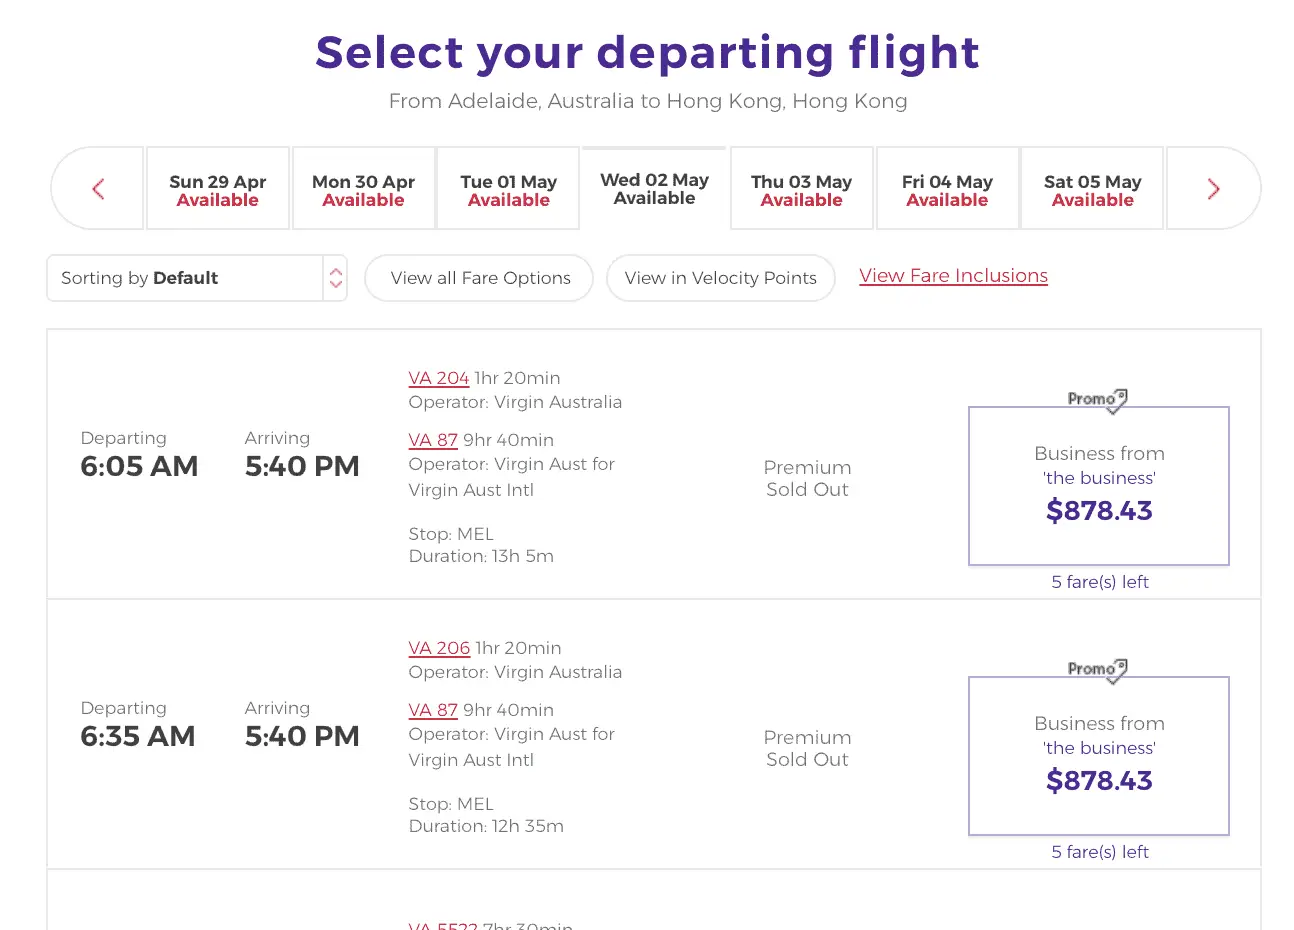The image size is (1294, 930).
Task: Click the Promo tag icon on second flight
Action: click(x=1097, y=669)
